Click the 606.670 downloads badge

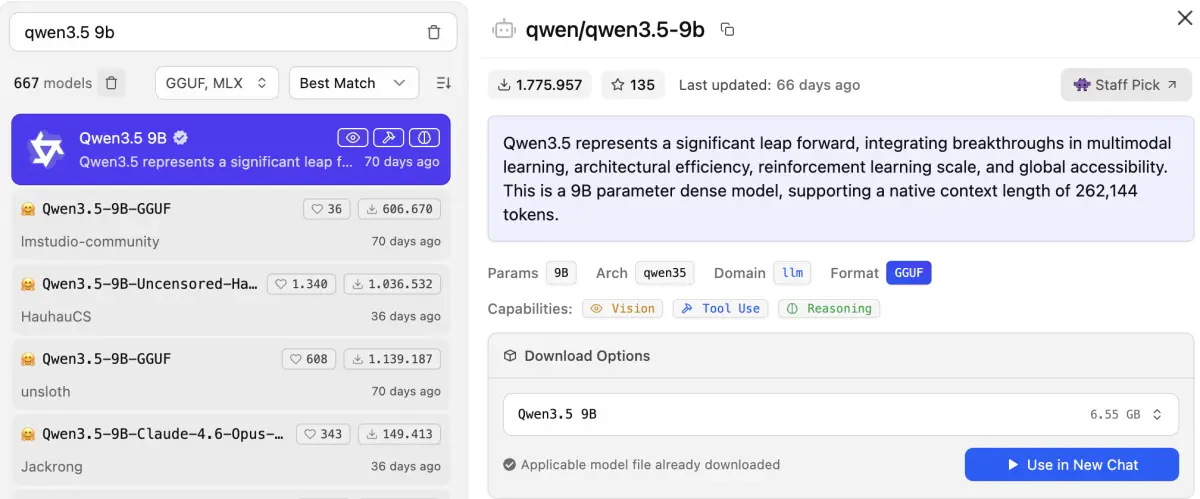tap(399, 209)
